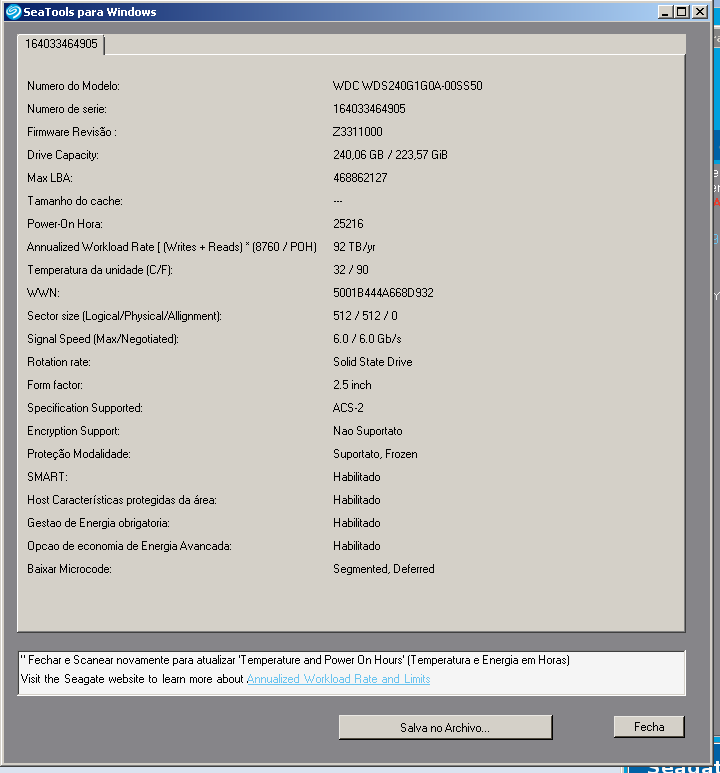Click Power-On Hora value 25216

348,224
